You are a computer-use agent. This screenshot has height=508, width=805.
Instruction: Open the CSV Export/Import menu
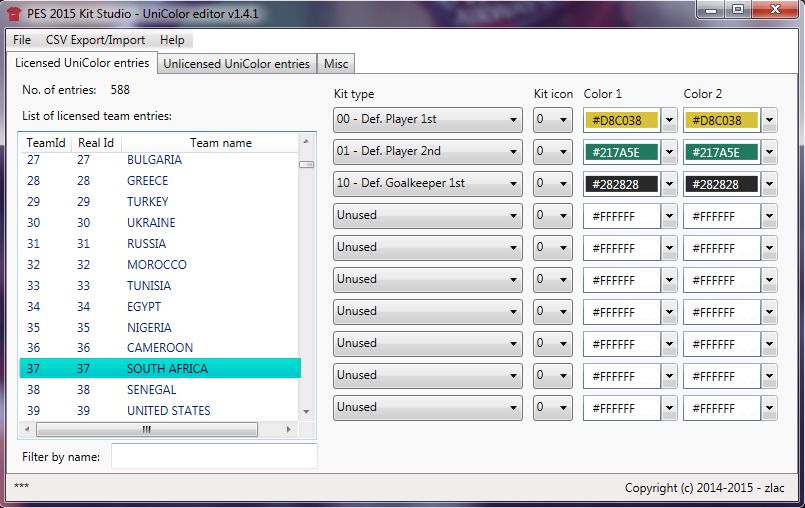click(95, 40)
